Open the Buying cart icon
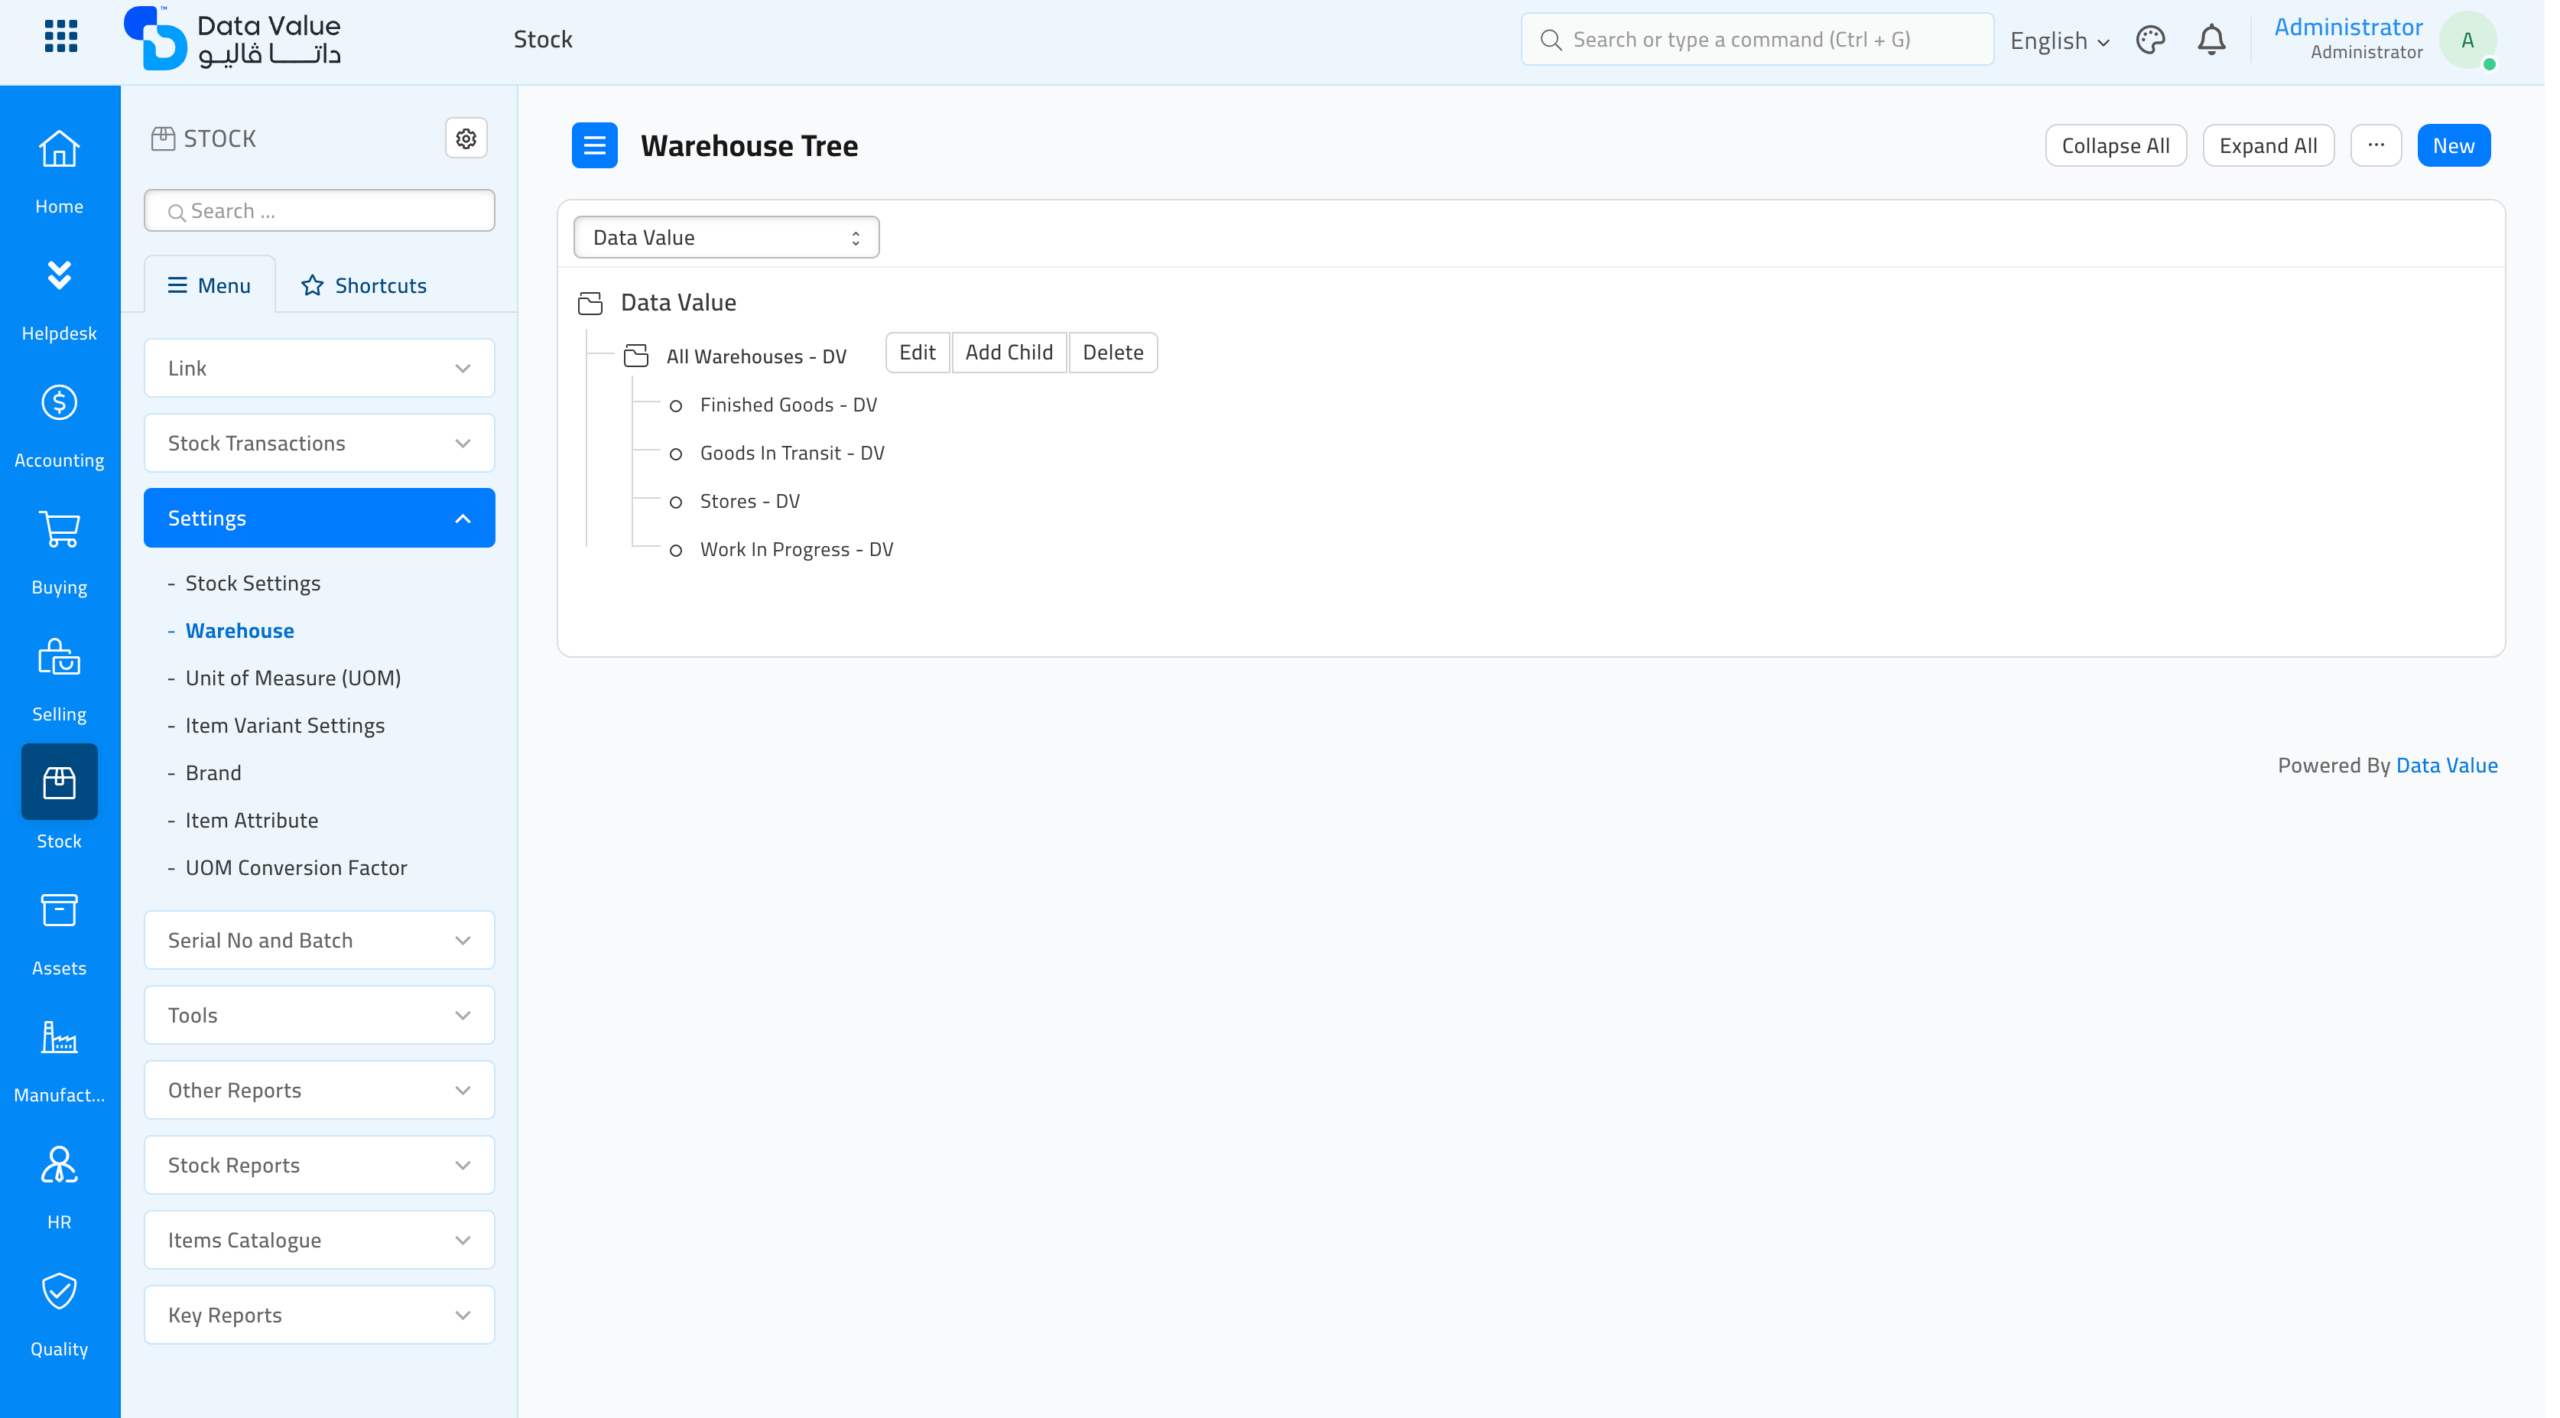 click(x=59, y=530)
